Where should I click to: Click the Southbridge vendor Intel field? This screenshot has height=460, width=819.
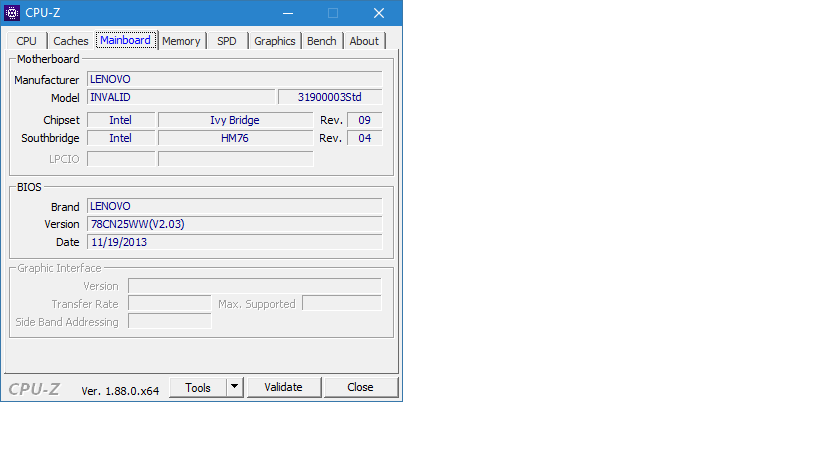[121, 138]
